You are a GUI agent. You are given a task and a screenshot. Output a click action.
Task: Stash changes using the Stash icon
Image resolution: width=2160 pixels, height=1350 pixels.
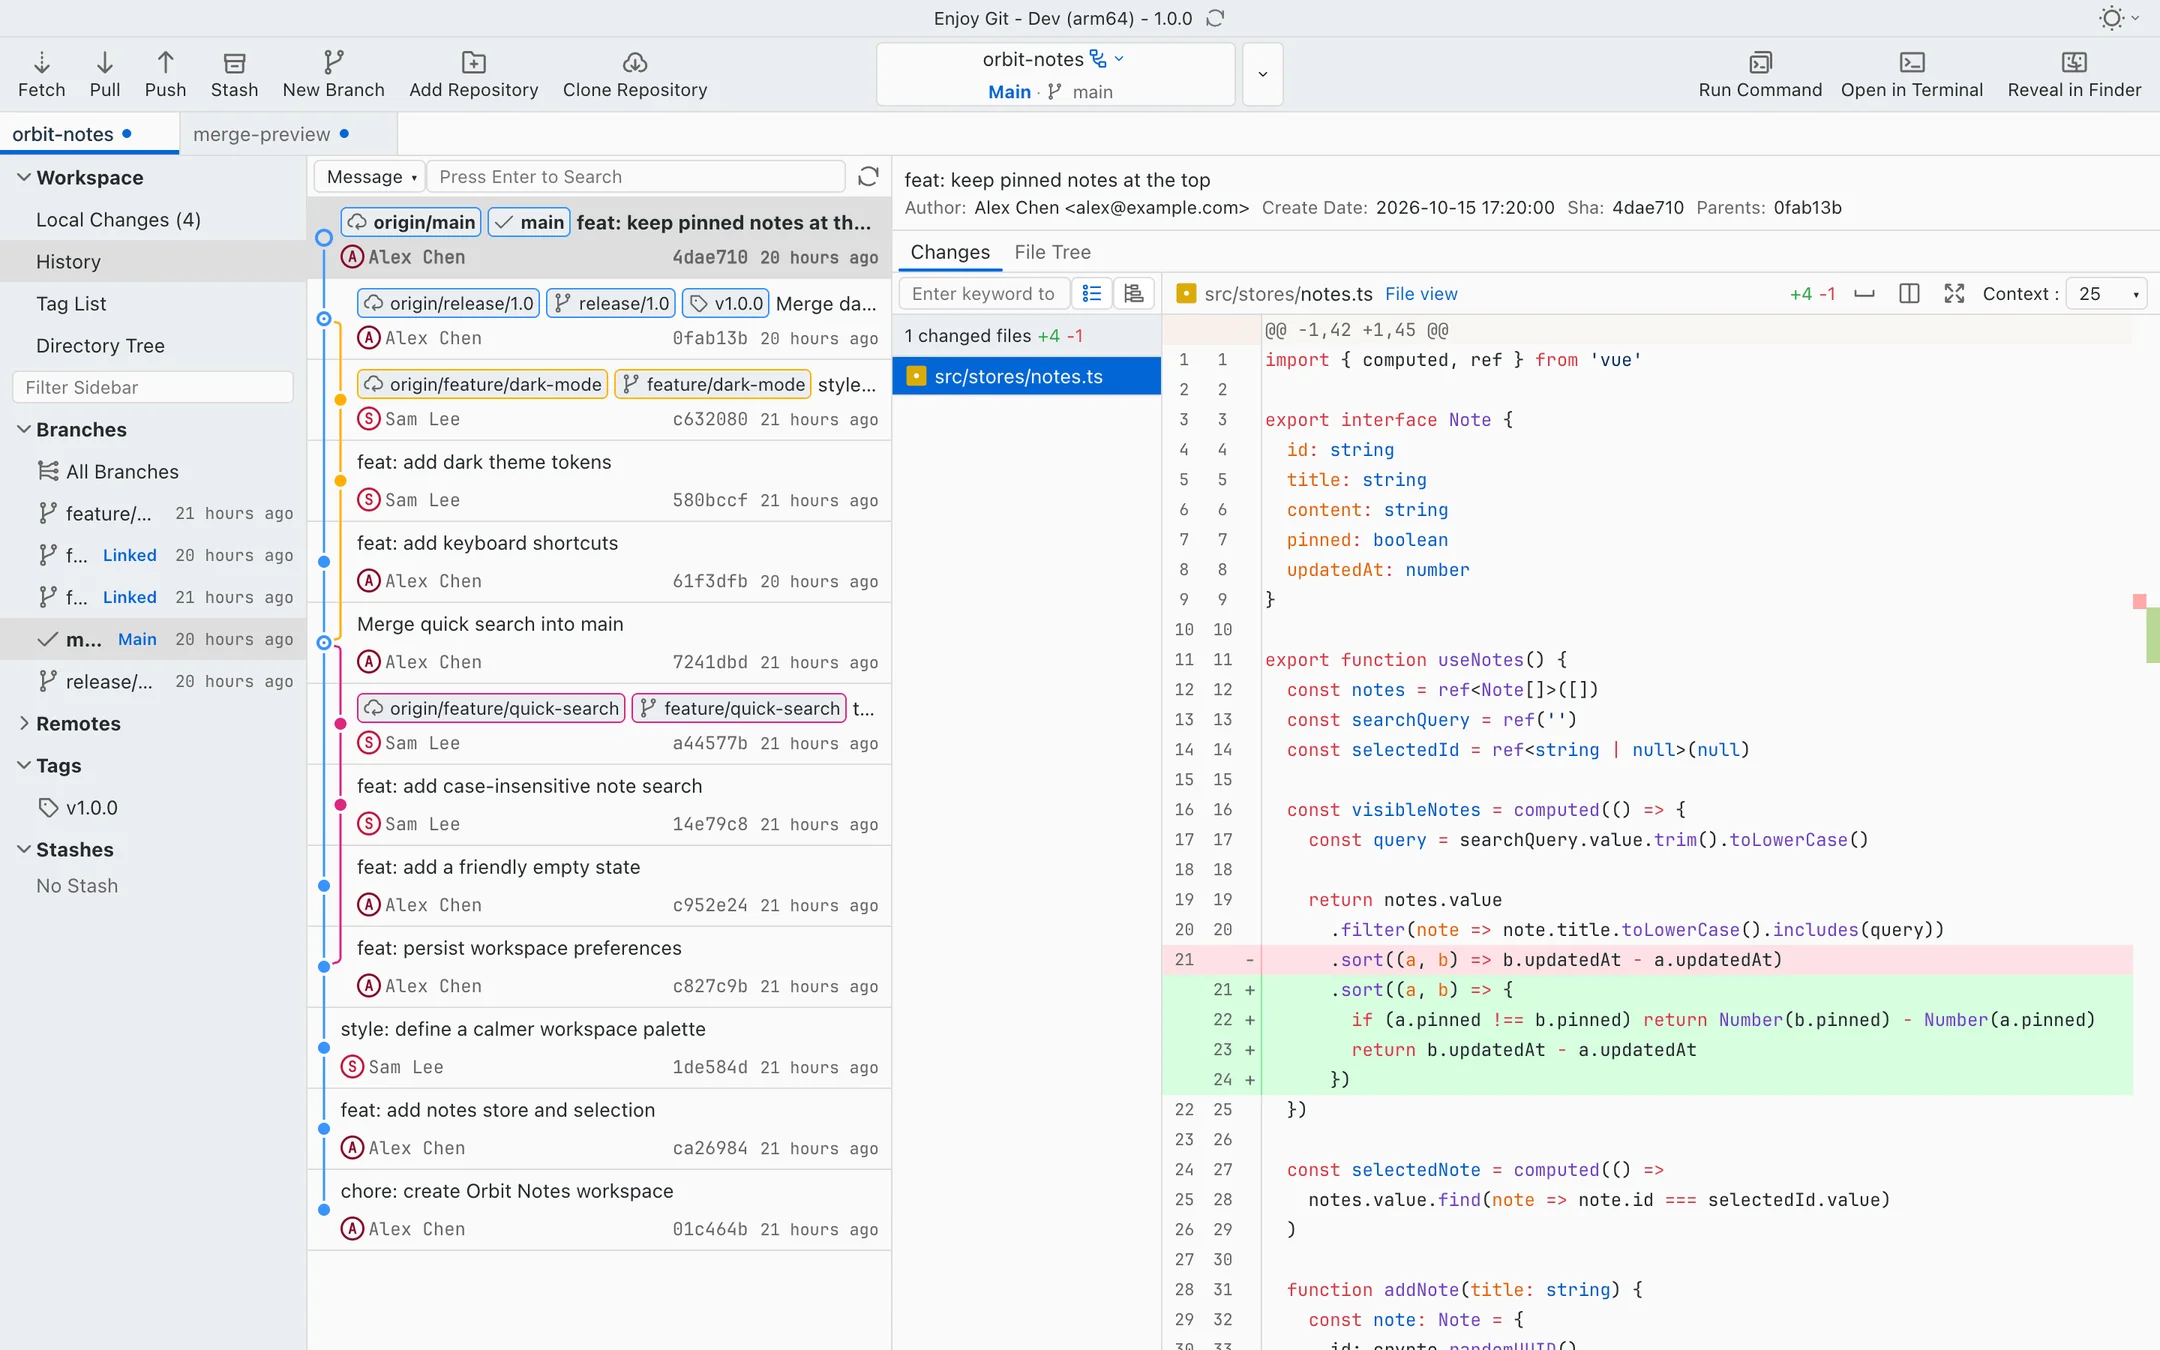pos(234,75)
